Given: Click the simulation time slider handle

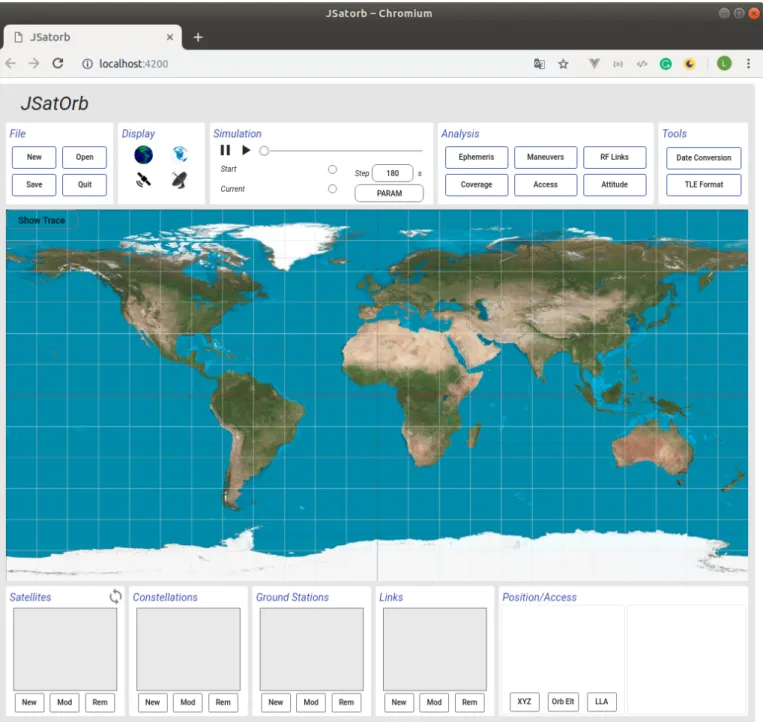Looking at the screenshot, I should [x=264, y=151].
